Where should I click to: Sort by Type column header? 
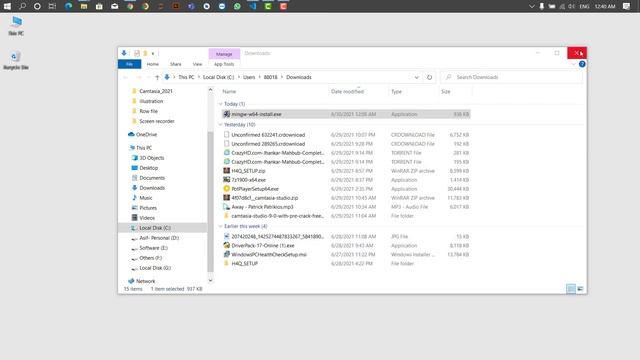click(x=396, y=91)
